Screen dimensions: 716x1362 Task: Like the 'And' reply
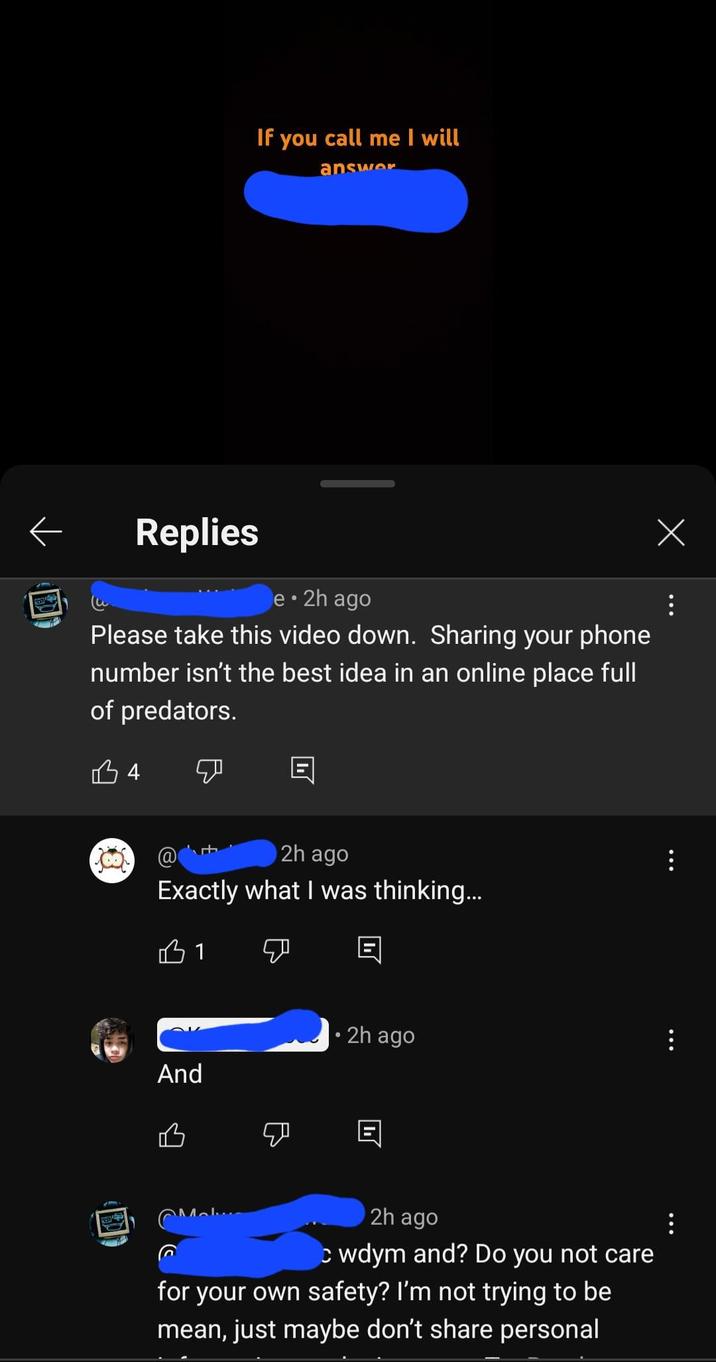[x=172, y=1135]
